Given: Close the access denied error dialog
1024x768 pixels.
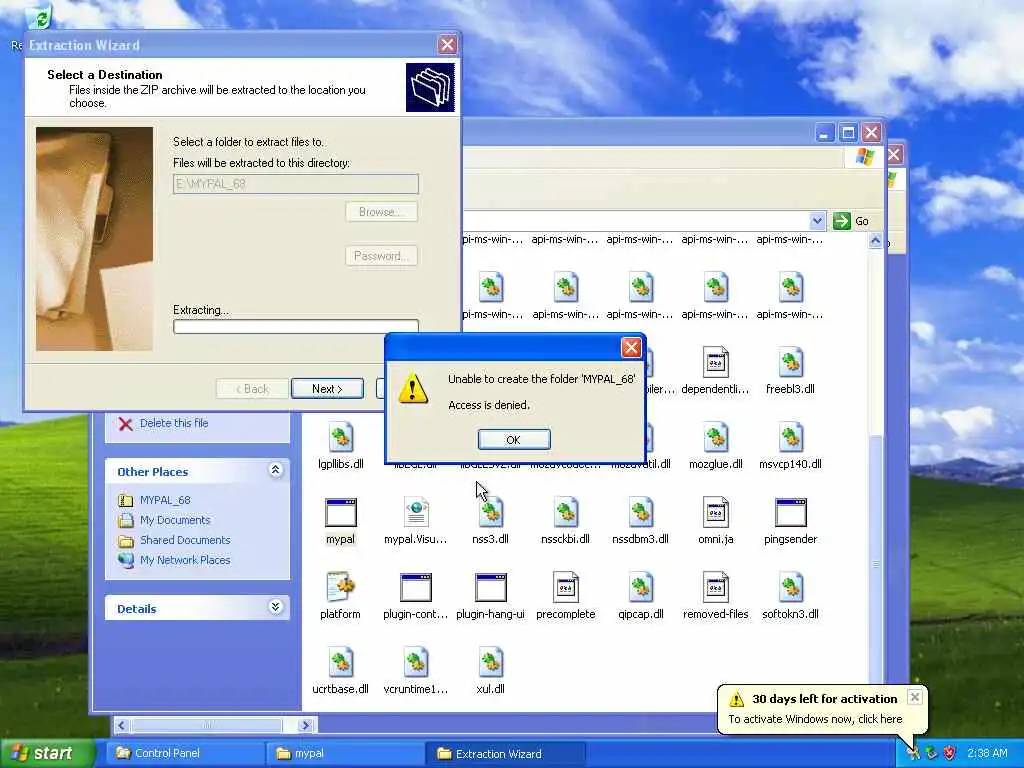Looking at the screenshot, I should pos(631,347).
